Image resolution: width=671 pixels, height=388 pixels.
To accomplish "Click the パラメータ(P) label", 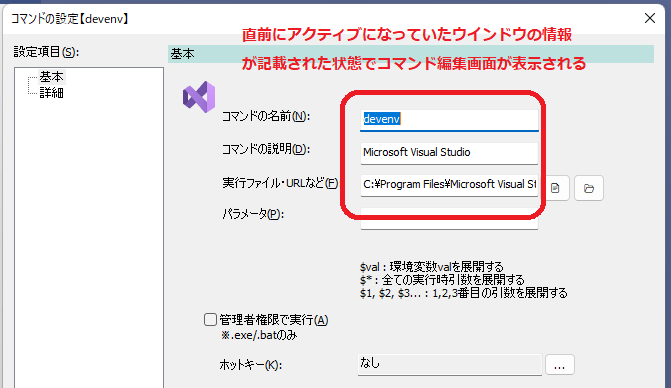I will tap(252, 214).
